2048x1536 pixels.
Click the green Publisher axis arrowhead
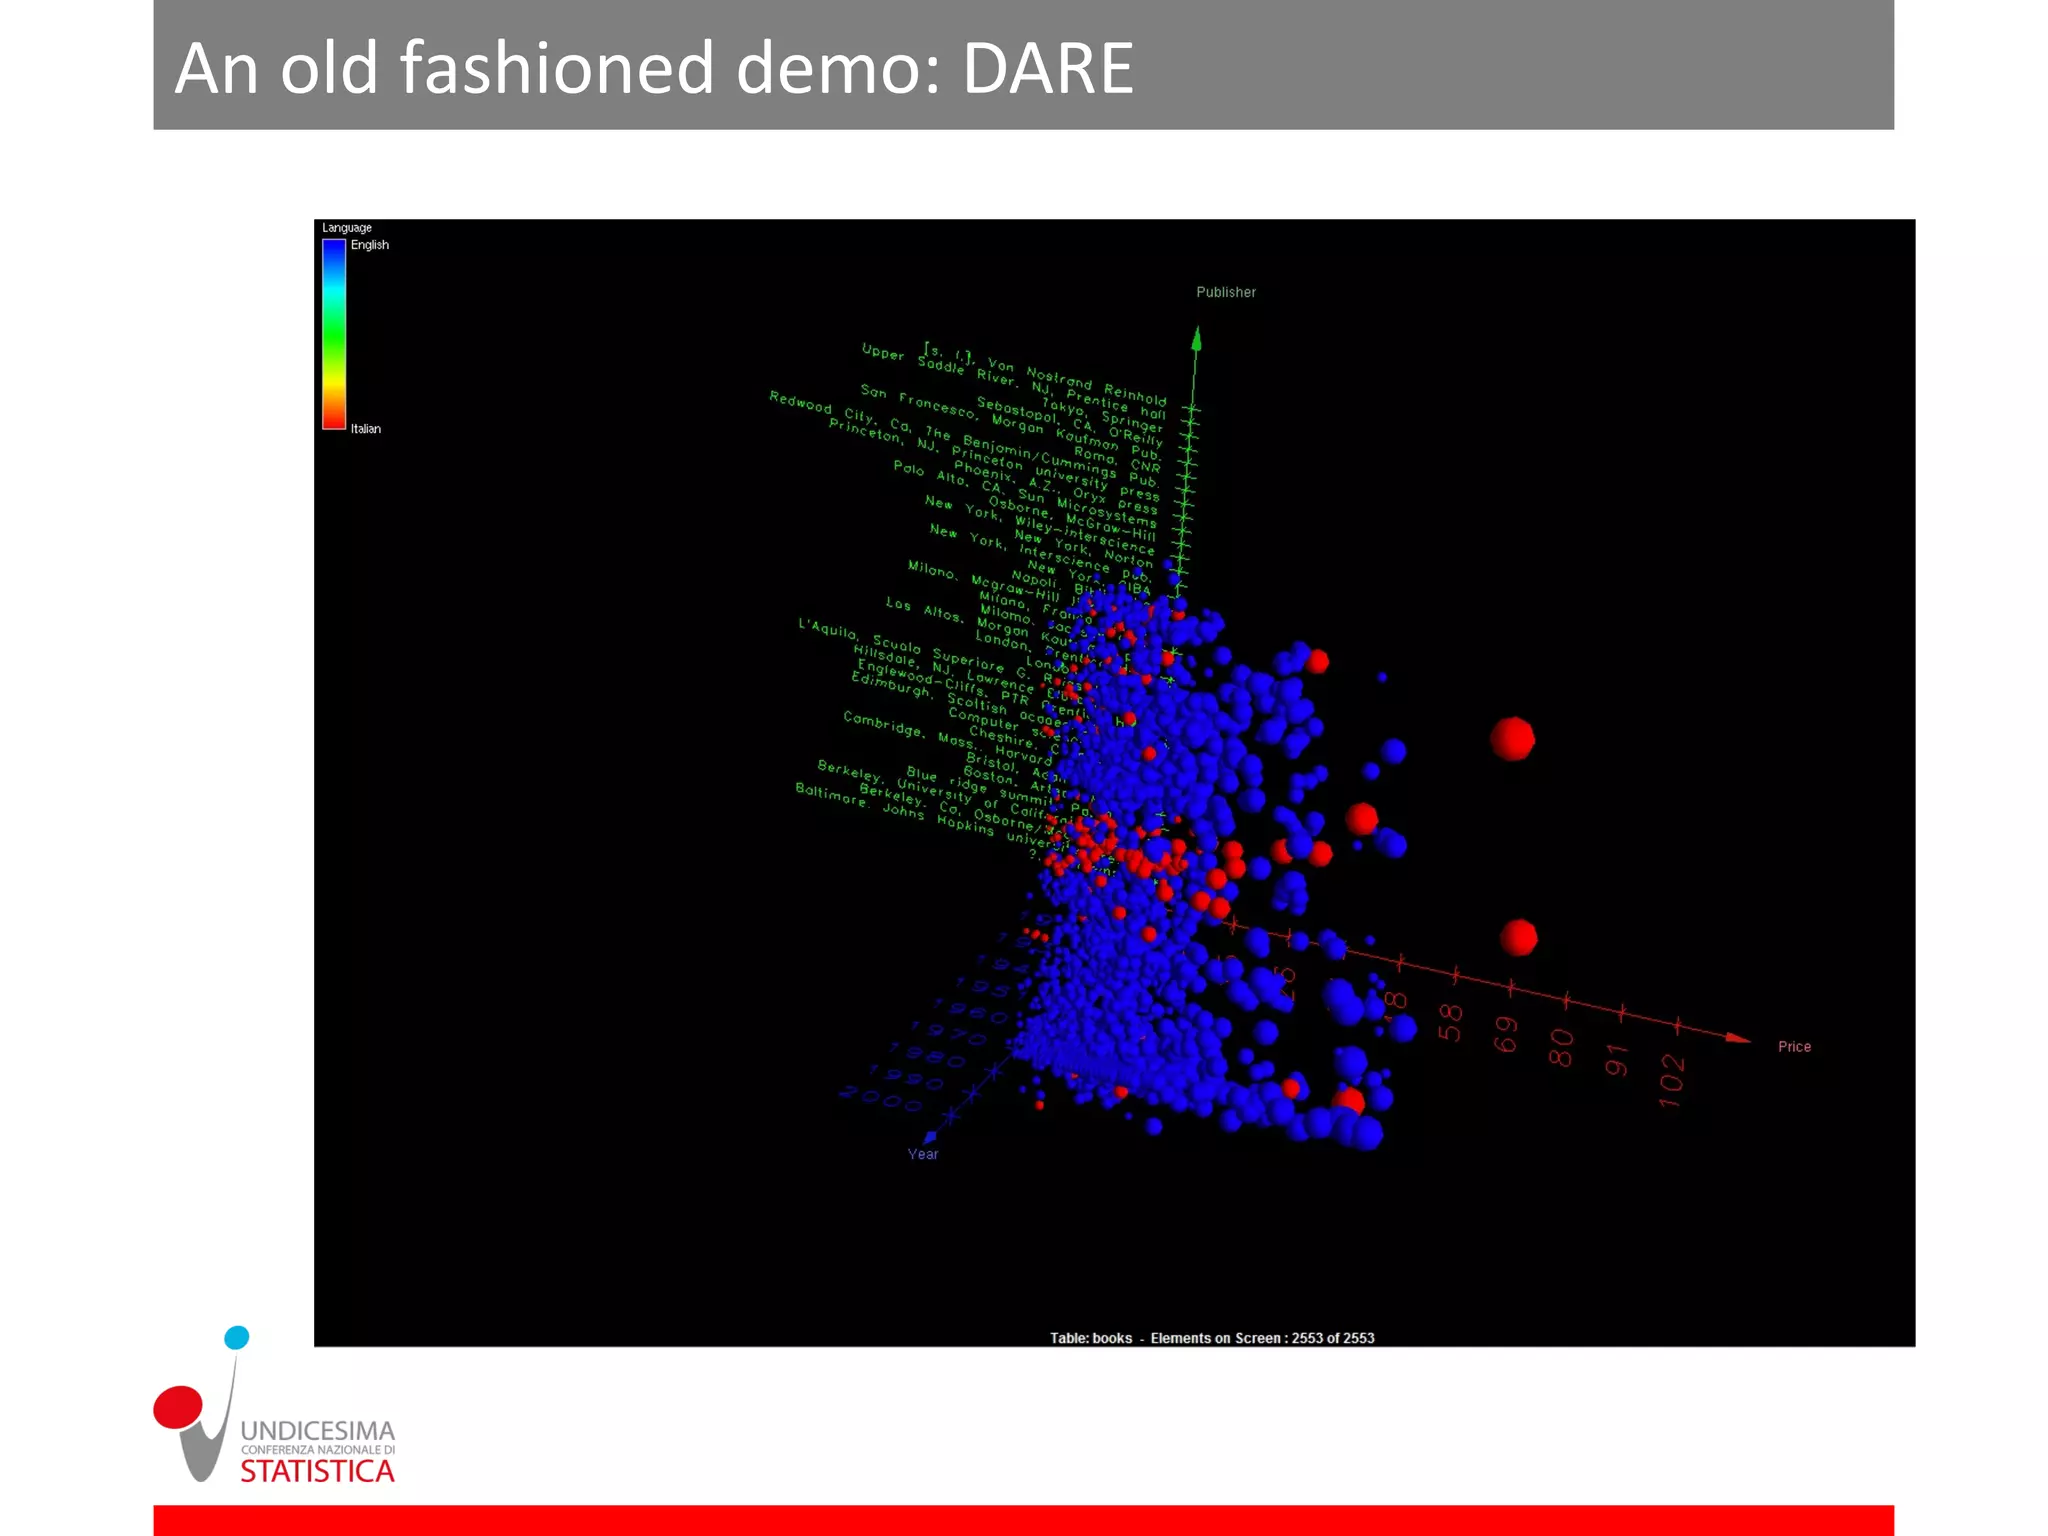(x=1196, y=338)
